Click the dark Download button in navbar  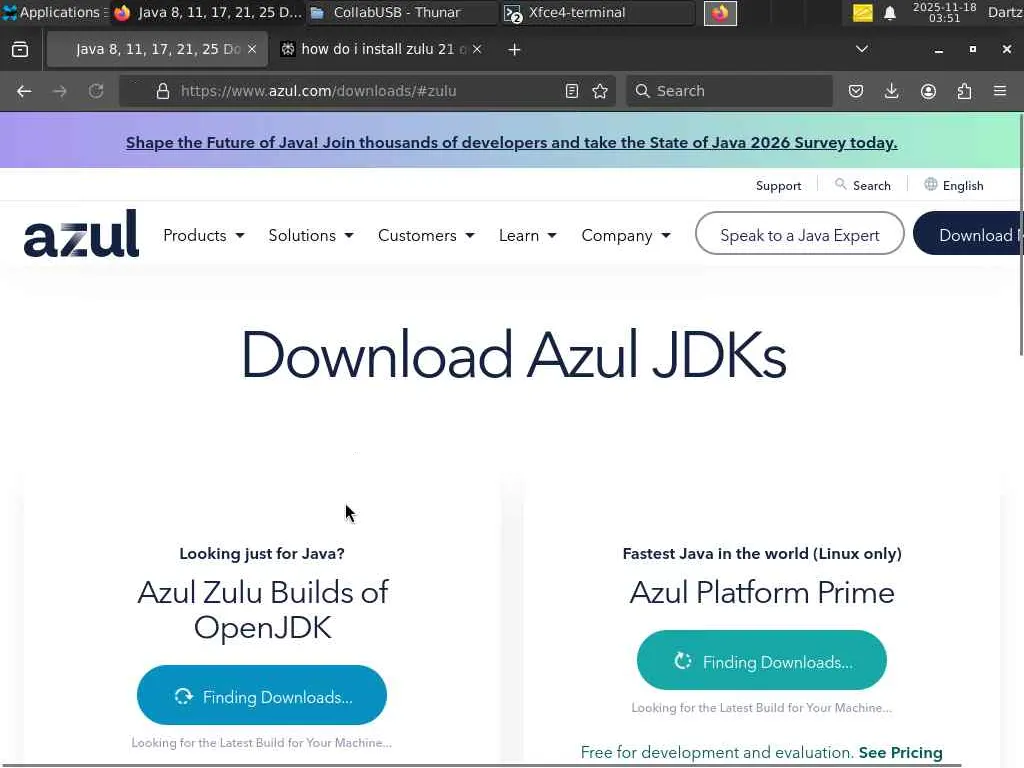click(967, 233)
